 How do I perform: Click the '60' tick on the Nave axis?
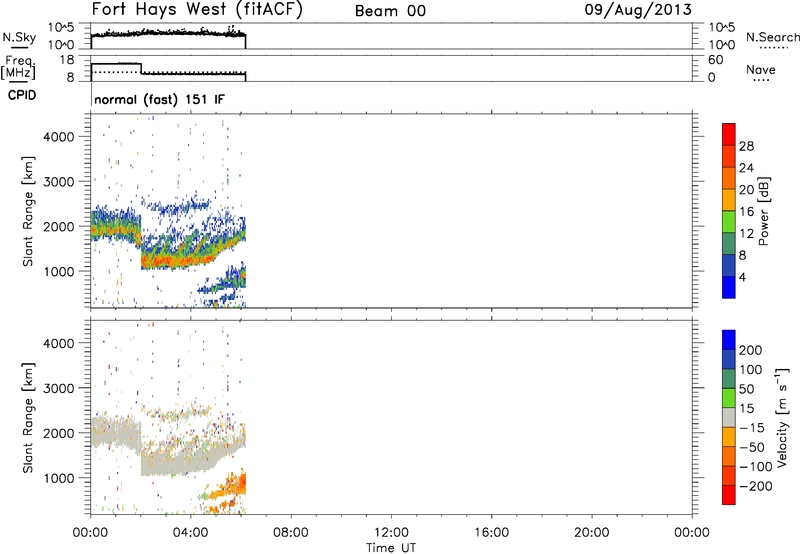pos(715,60)
